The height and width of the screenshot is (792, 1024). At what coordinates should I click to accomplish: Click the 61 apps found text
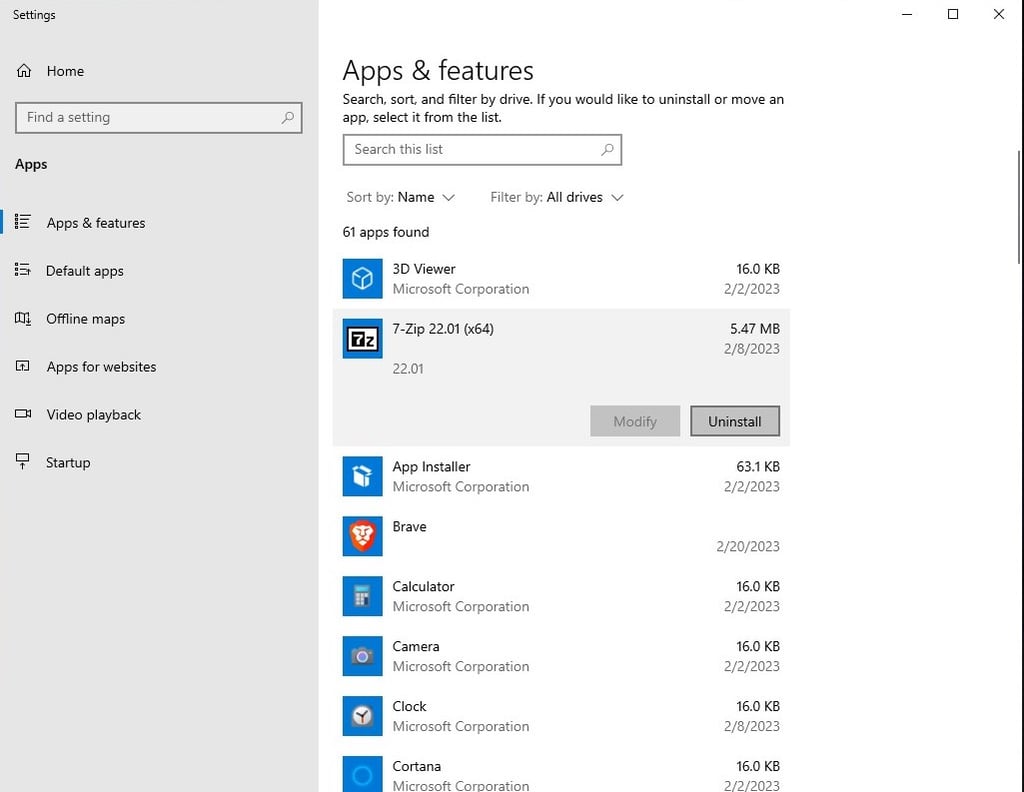386,232
